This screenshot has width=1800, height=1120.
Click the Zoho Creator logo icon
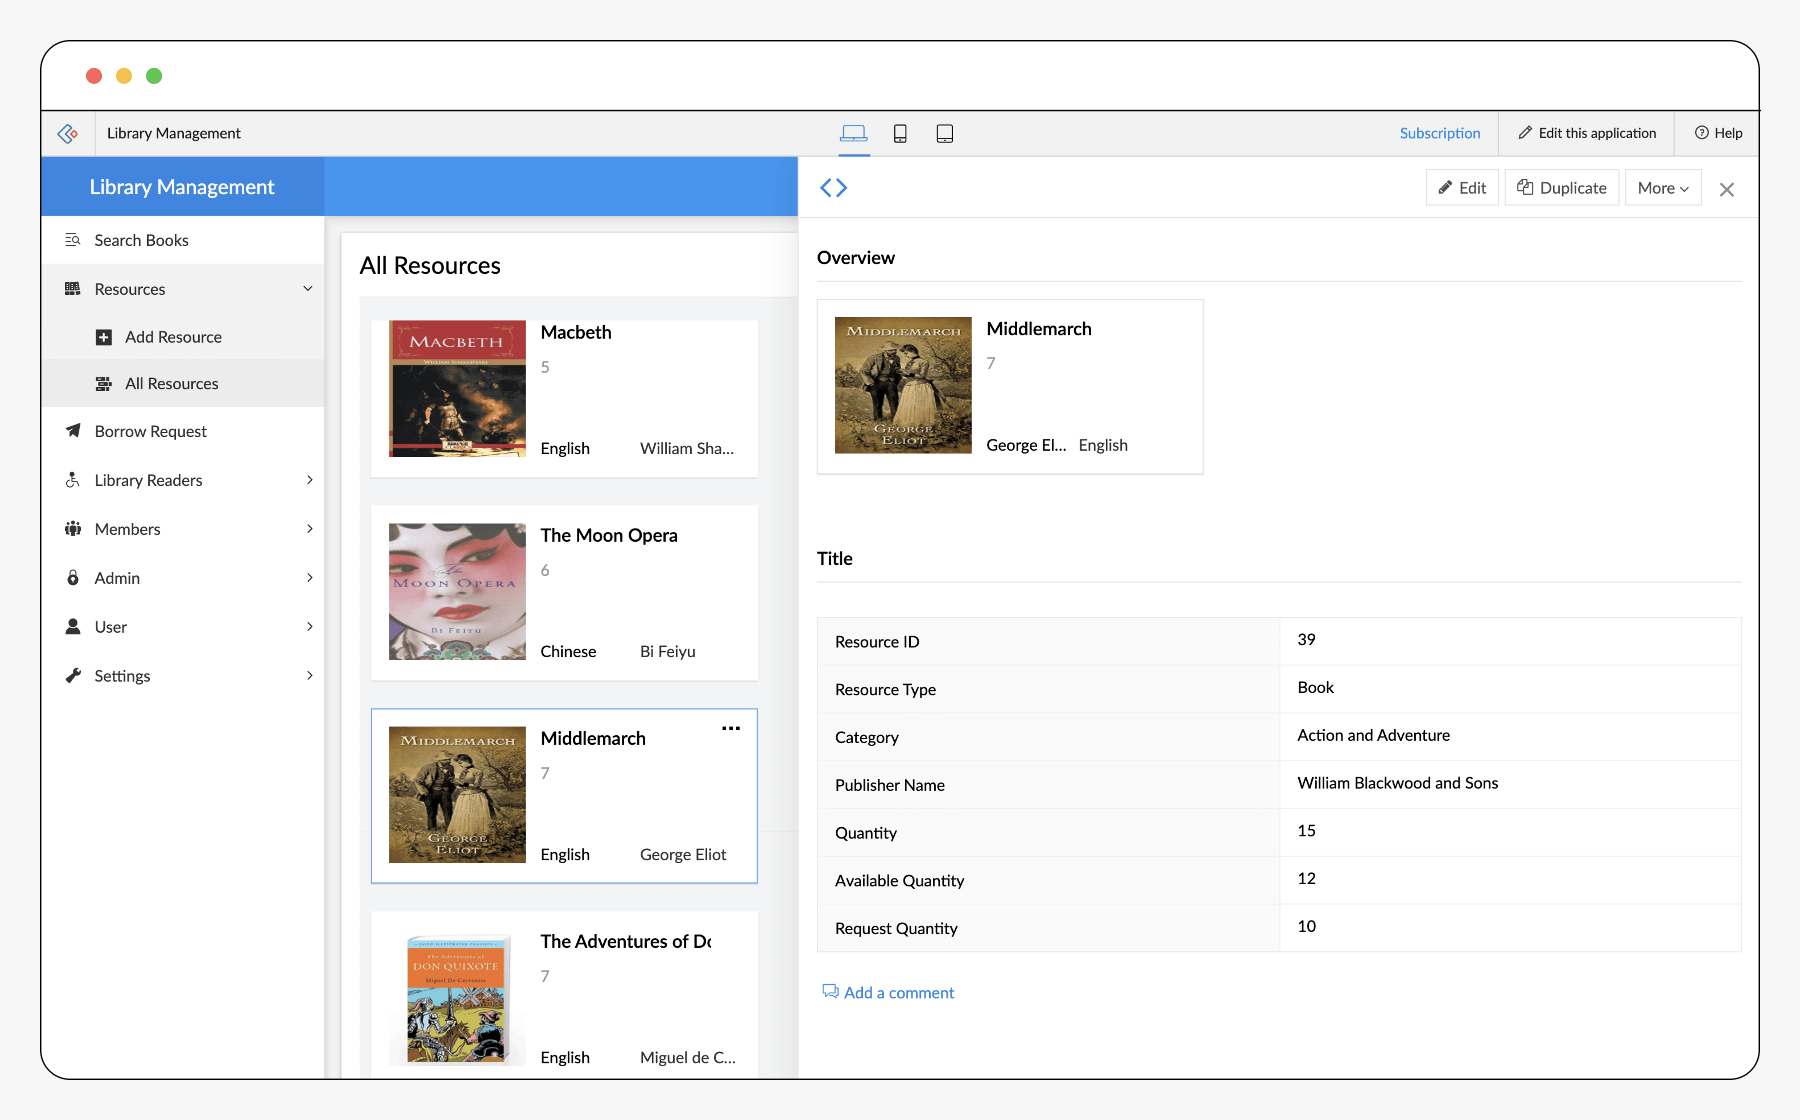(x=68, y=133)
